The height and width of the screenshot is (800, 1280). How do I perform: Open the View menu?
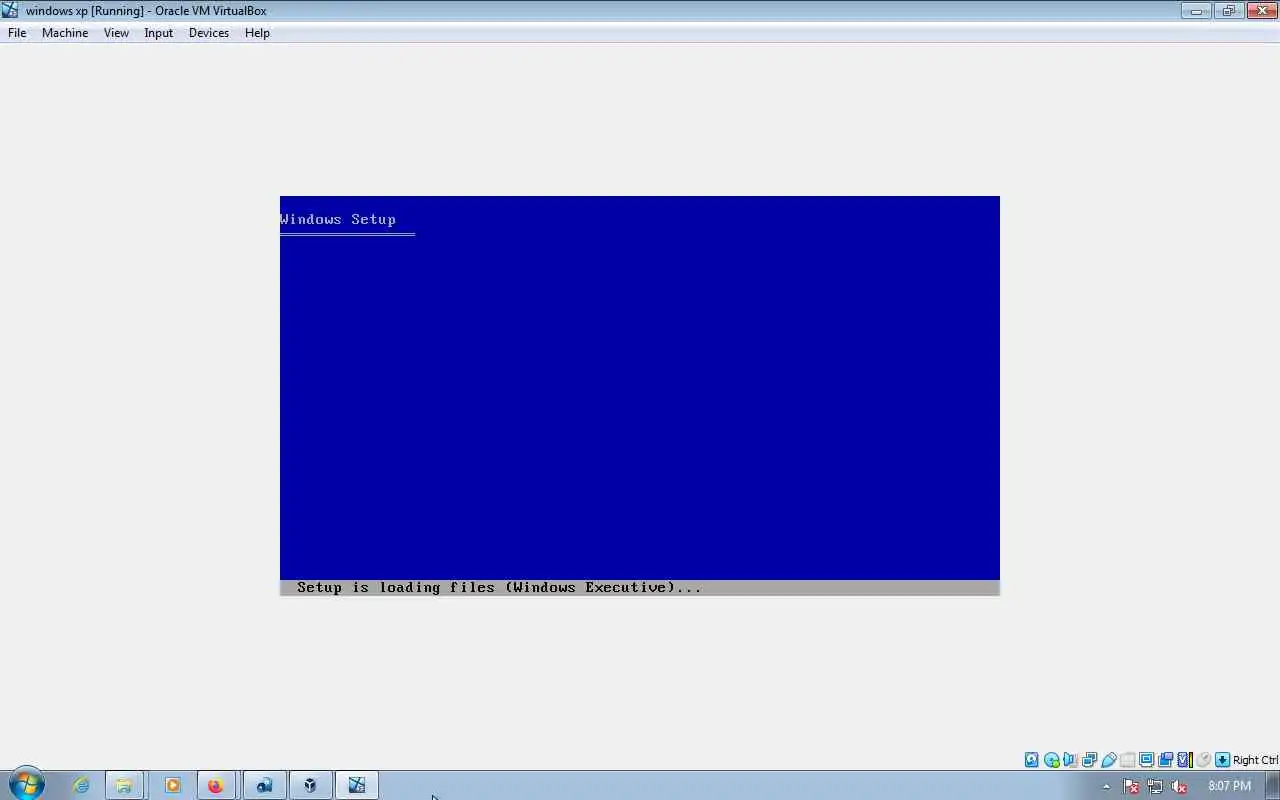click(x=116, y=33)
